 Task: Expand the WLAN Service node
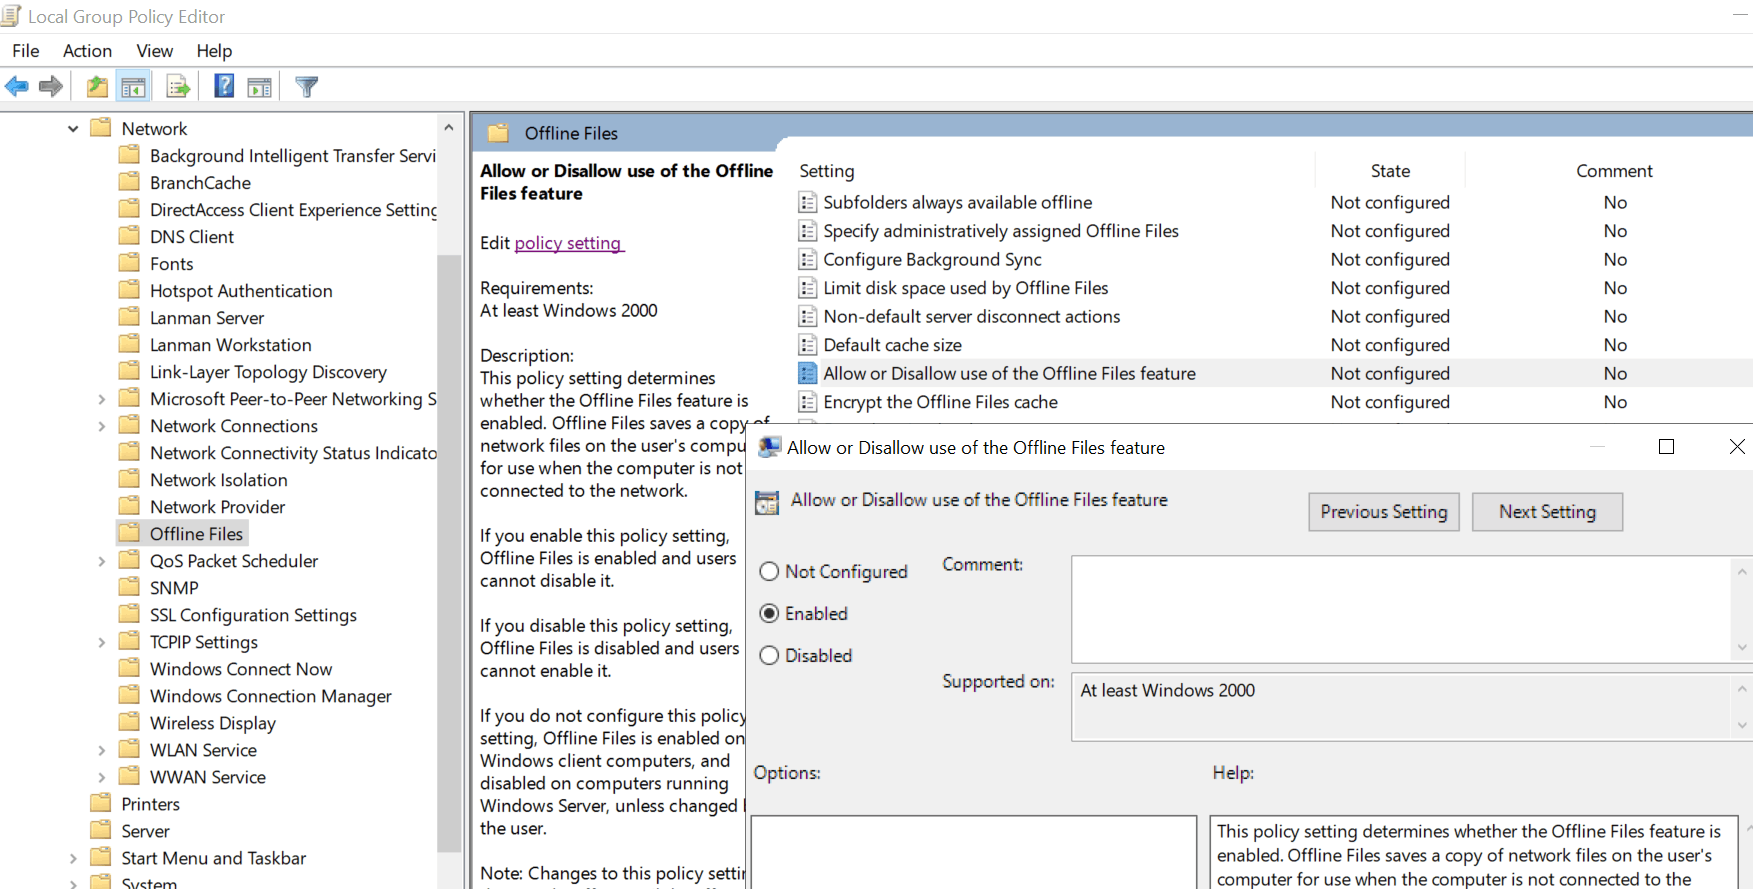101,750
